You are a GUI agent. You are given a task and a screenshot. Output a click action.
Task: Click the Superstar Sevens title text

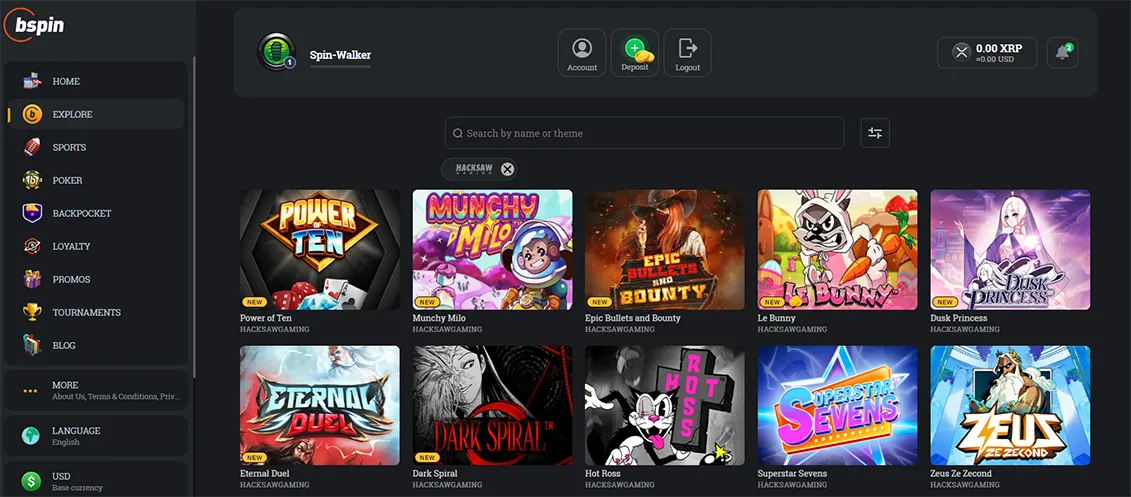coord(792,474)
